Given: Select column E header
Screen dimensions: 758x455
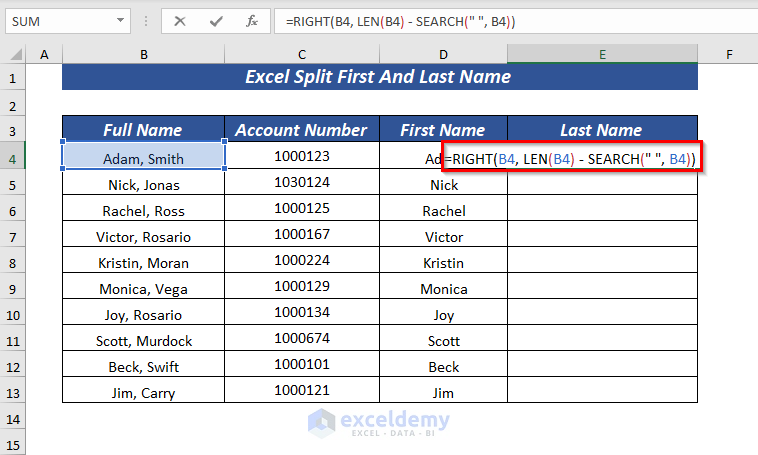Looking at the screenshot, I should click(602, 54).
